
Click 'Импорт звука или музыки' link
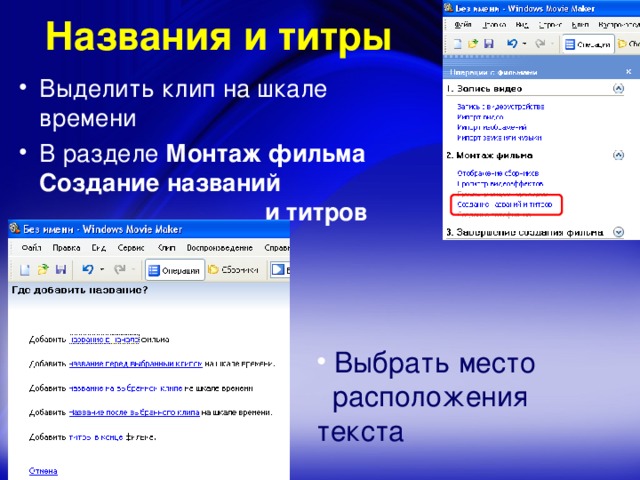tap(499, 138)
